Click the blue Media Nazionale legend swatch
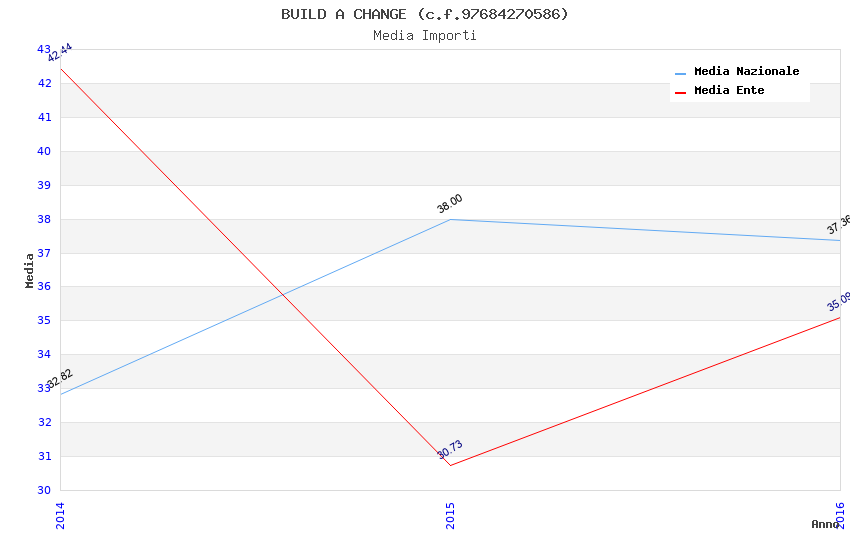 tap(681, 73)
